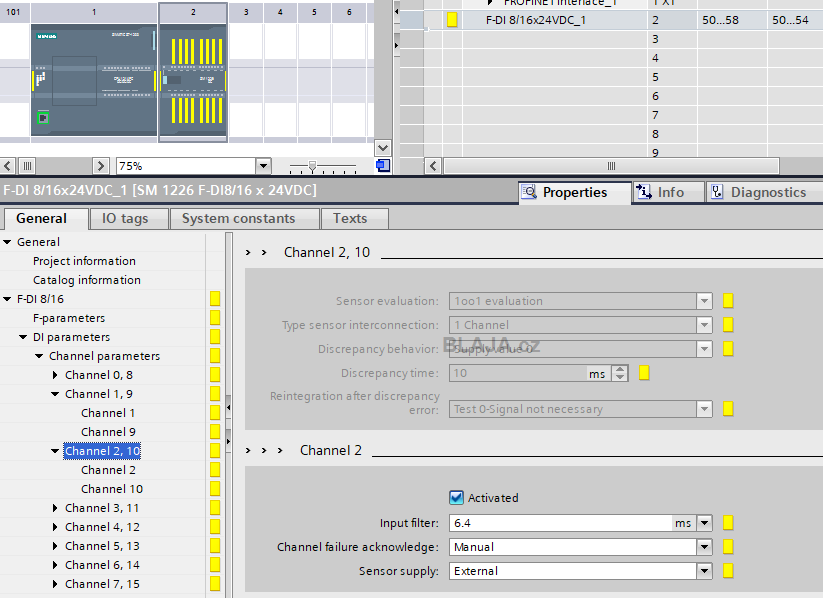Select the highlighted Channel 2, 10 tree item
Viewport: 823px width, 598px height.
pyautogui.click(x=102, y=451)
